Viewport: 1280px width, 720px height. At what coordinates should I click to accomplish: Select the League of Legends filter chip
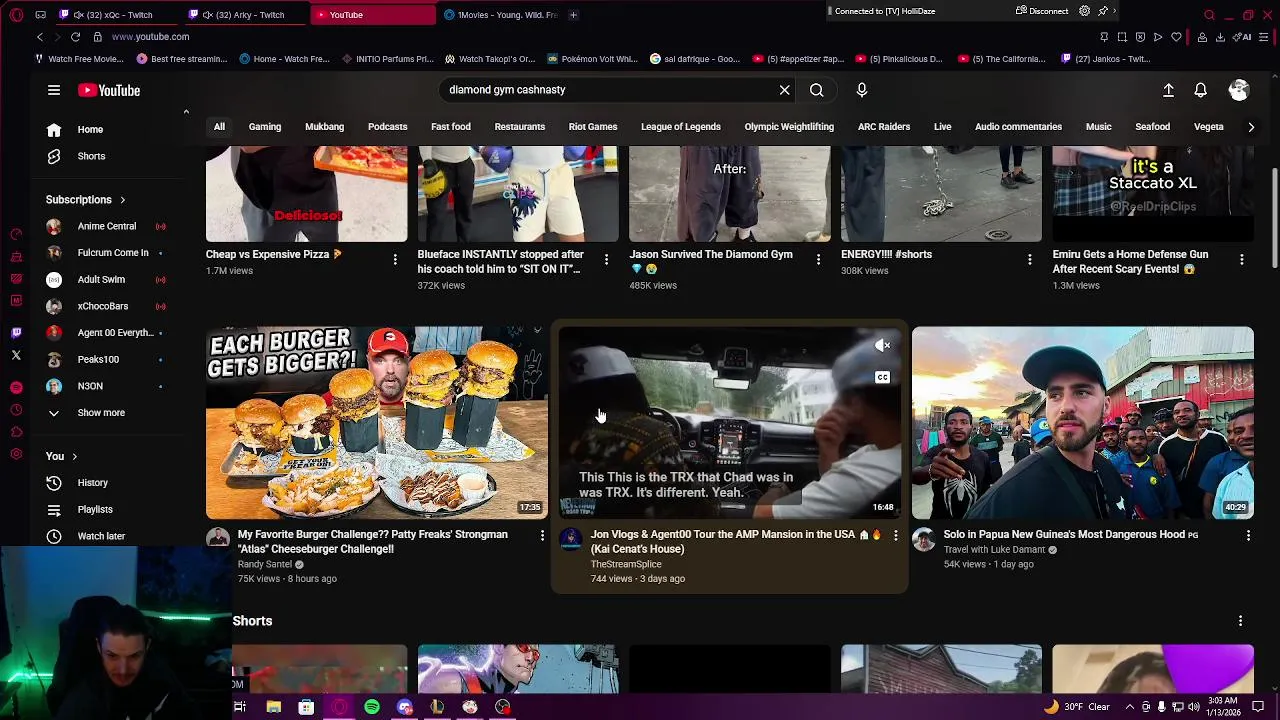[x=681, y=127]
